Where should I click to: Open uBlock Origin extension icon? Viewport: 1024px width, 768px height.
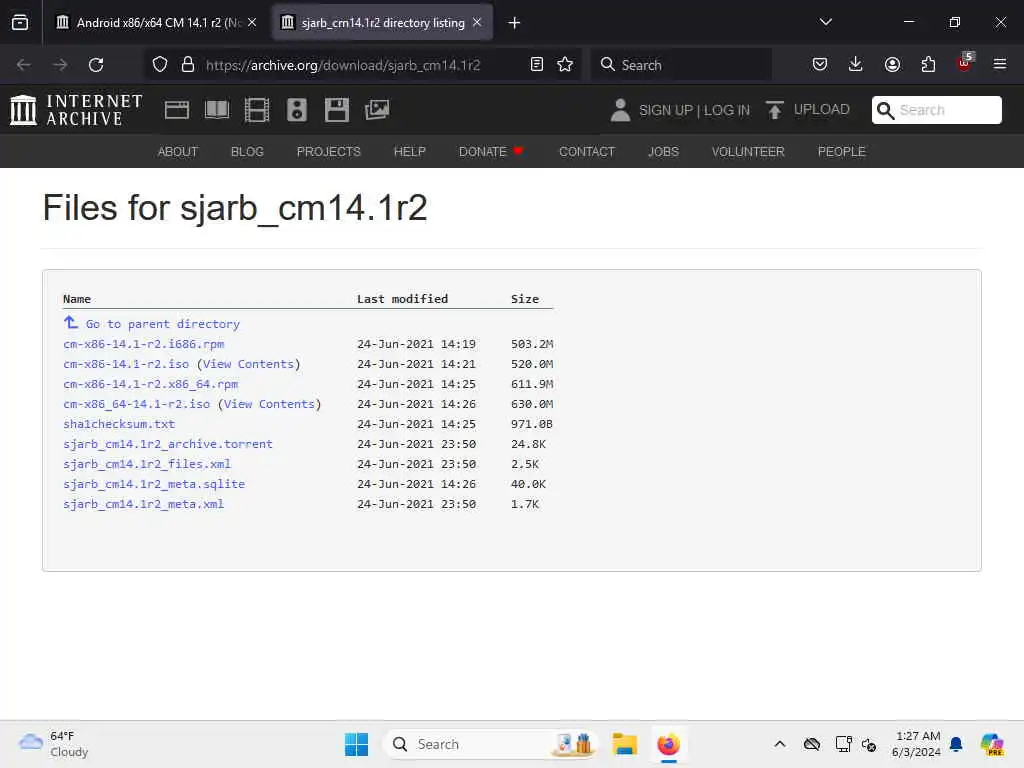965,63
